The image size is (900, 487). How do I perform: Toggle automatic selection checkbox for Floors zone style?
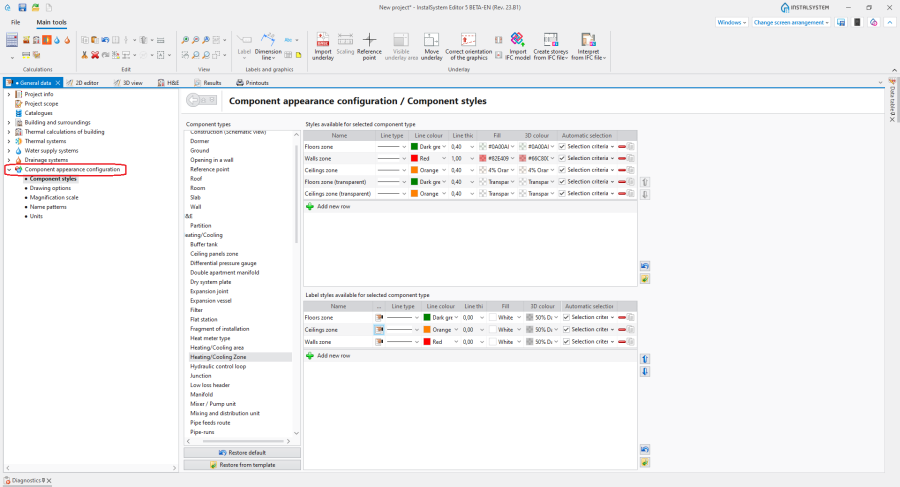click(x=562, y=146)
